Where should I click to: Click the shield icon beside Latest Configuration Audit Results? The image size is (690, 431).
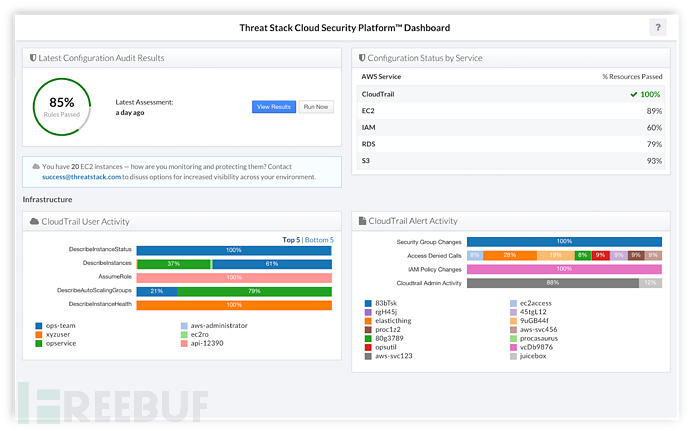[x=33, y=58]
